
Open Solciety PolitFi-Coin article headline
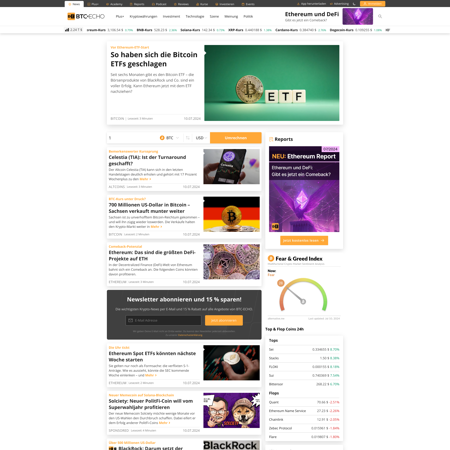[151, 404]
